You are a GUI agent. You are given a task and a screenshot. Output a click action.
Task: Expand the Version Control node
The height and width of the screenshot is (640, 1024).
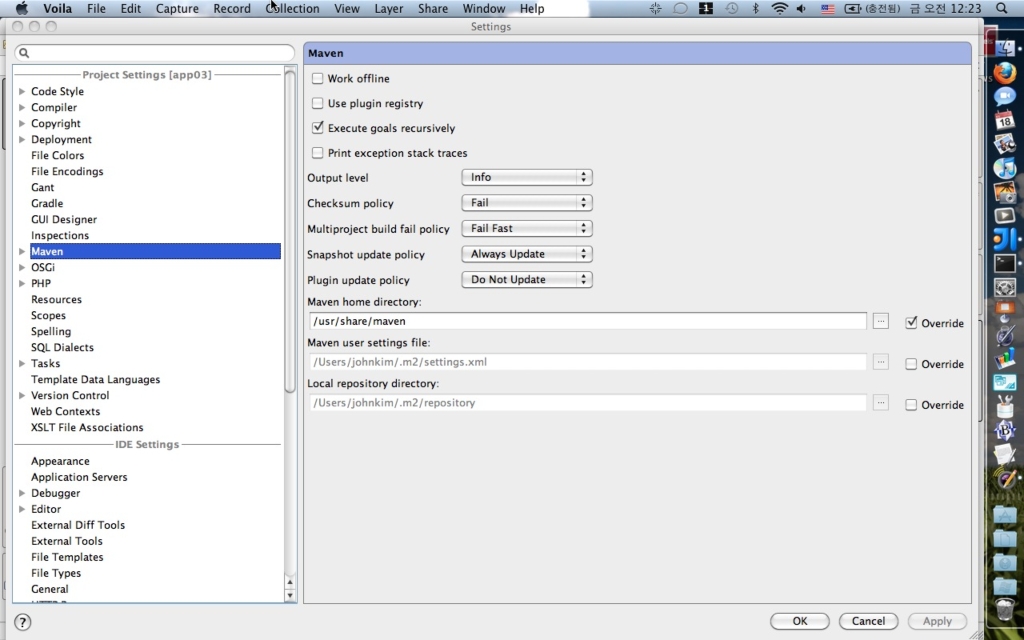click(x=22, y=395)
